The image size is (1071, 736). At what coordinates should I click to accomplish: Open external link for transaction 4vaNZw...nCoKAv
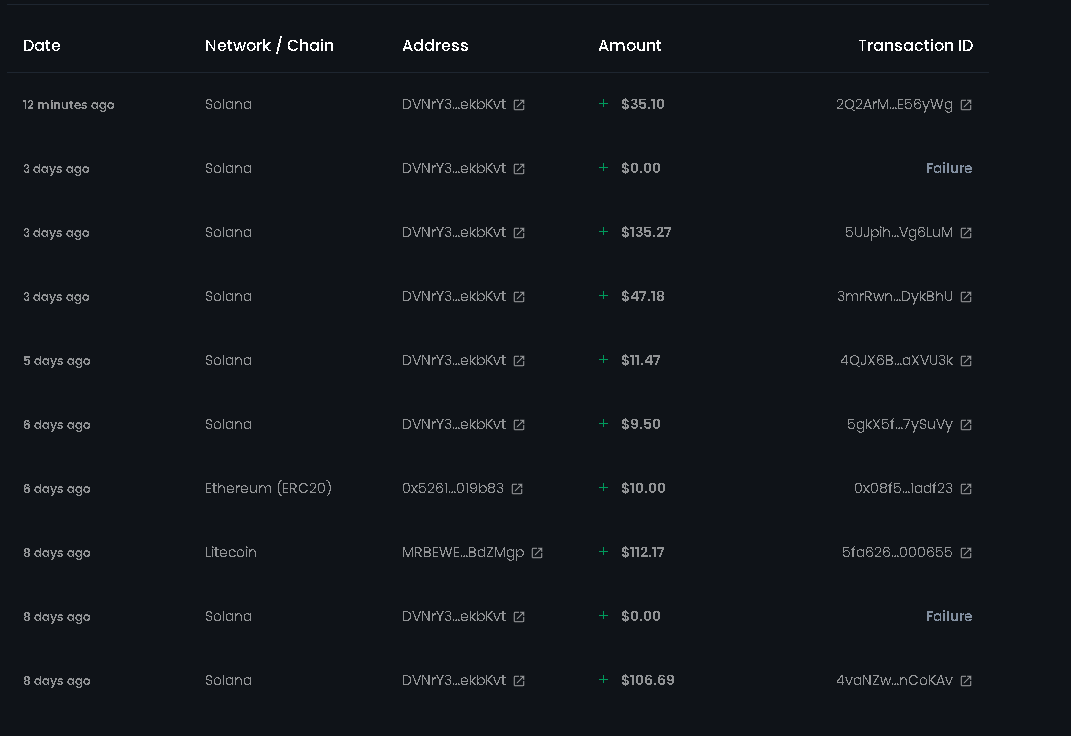click(966, 681)
